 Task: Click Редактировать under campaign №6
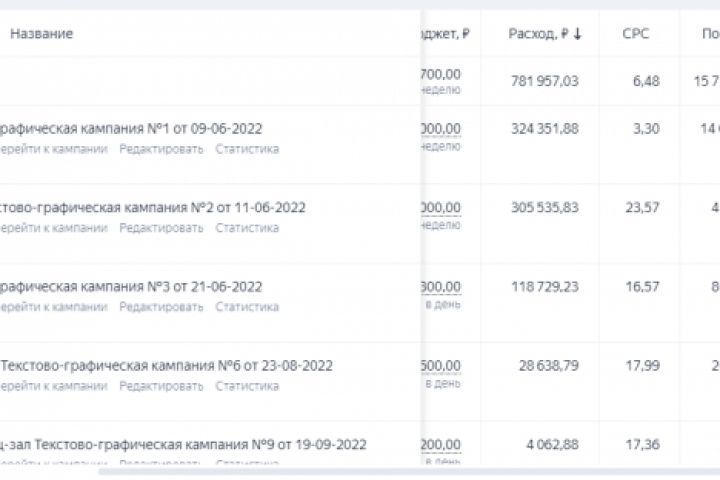tap(161, 386)
